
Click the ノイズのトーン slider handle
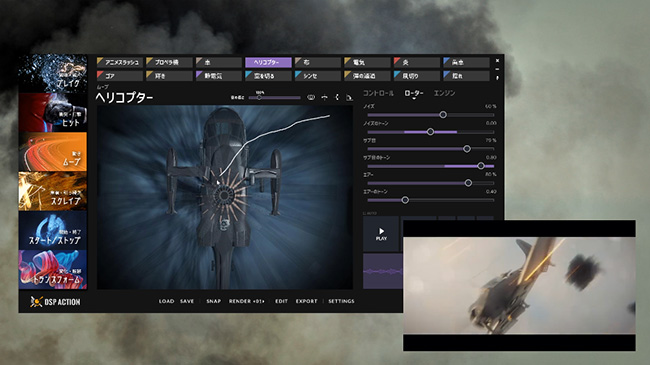(x=430, y=131)
